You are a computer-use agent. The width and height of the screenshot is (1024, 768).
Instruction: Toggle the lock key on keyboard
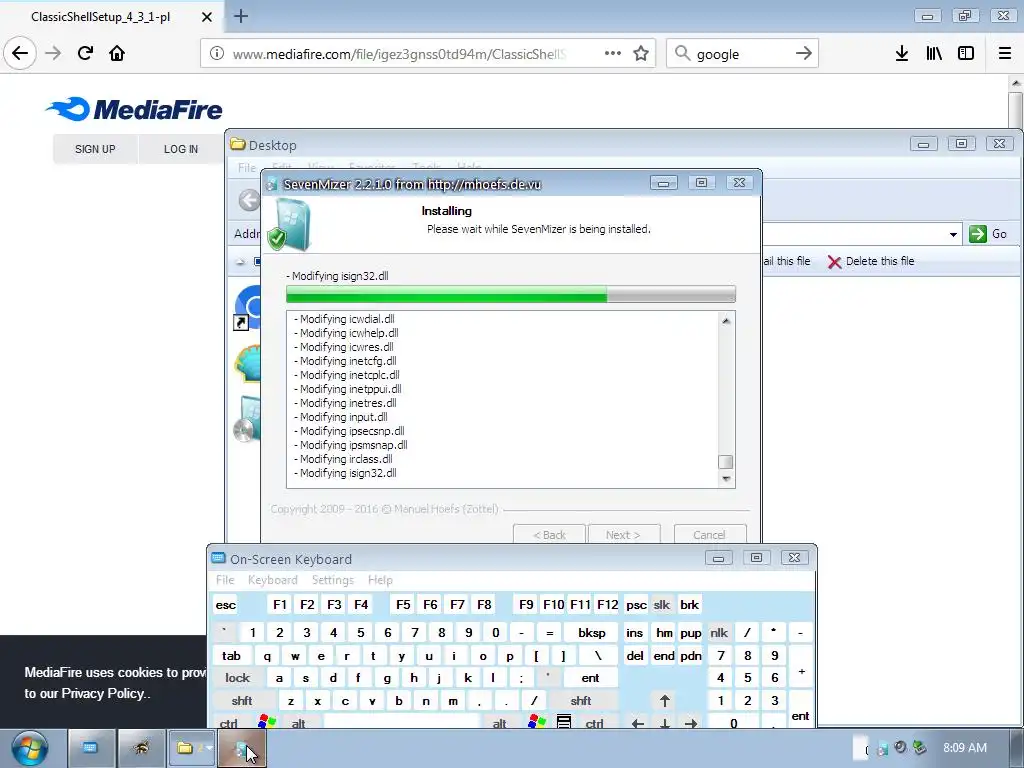pyautogui.click(x=238, y=678)
